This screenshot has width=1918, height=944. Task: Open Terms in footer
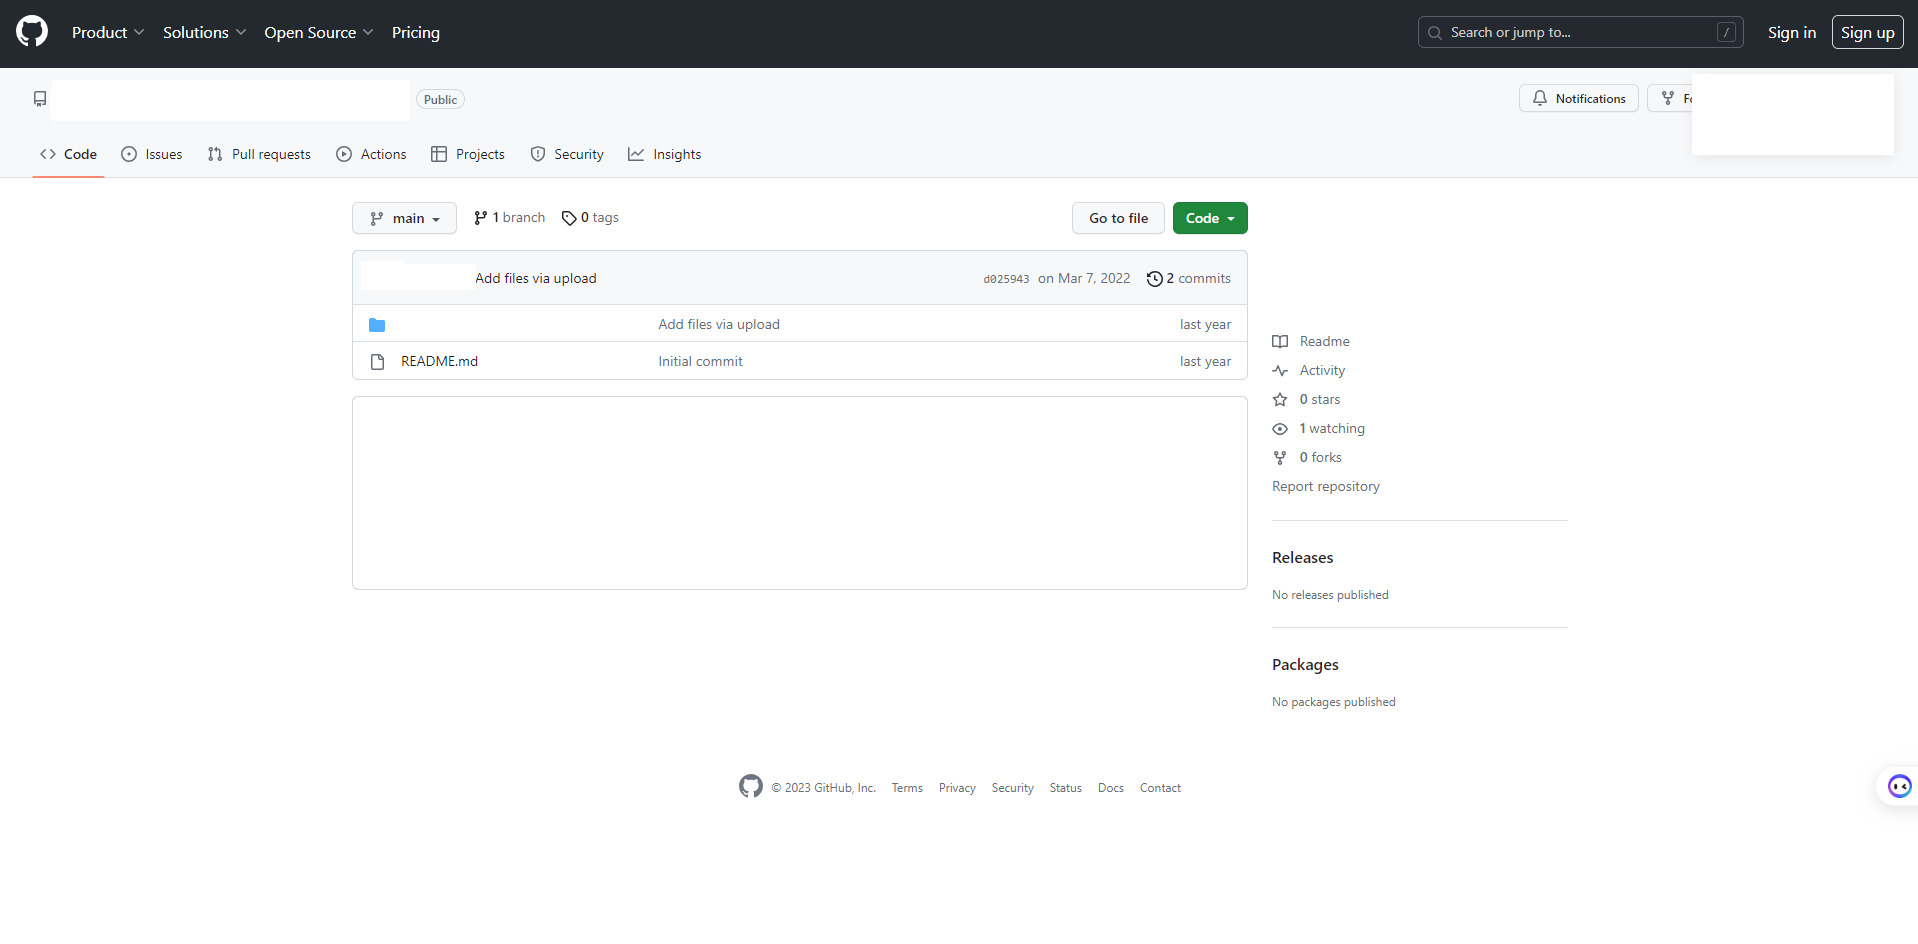pos(907,788)
